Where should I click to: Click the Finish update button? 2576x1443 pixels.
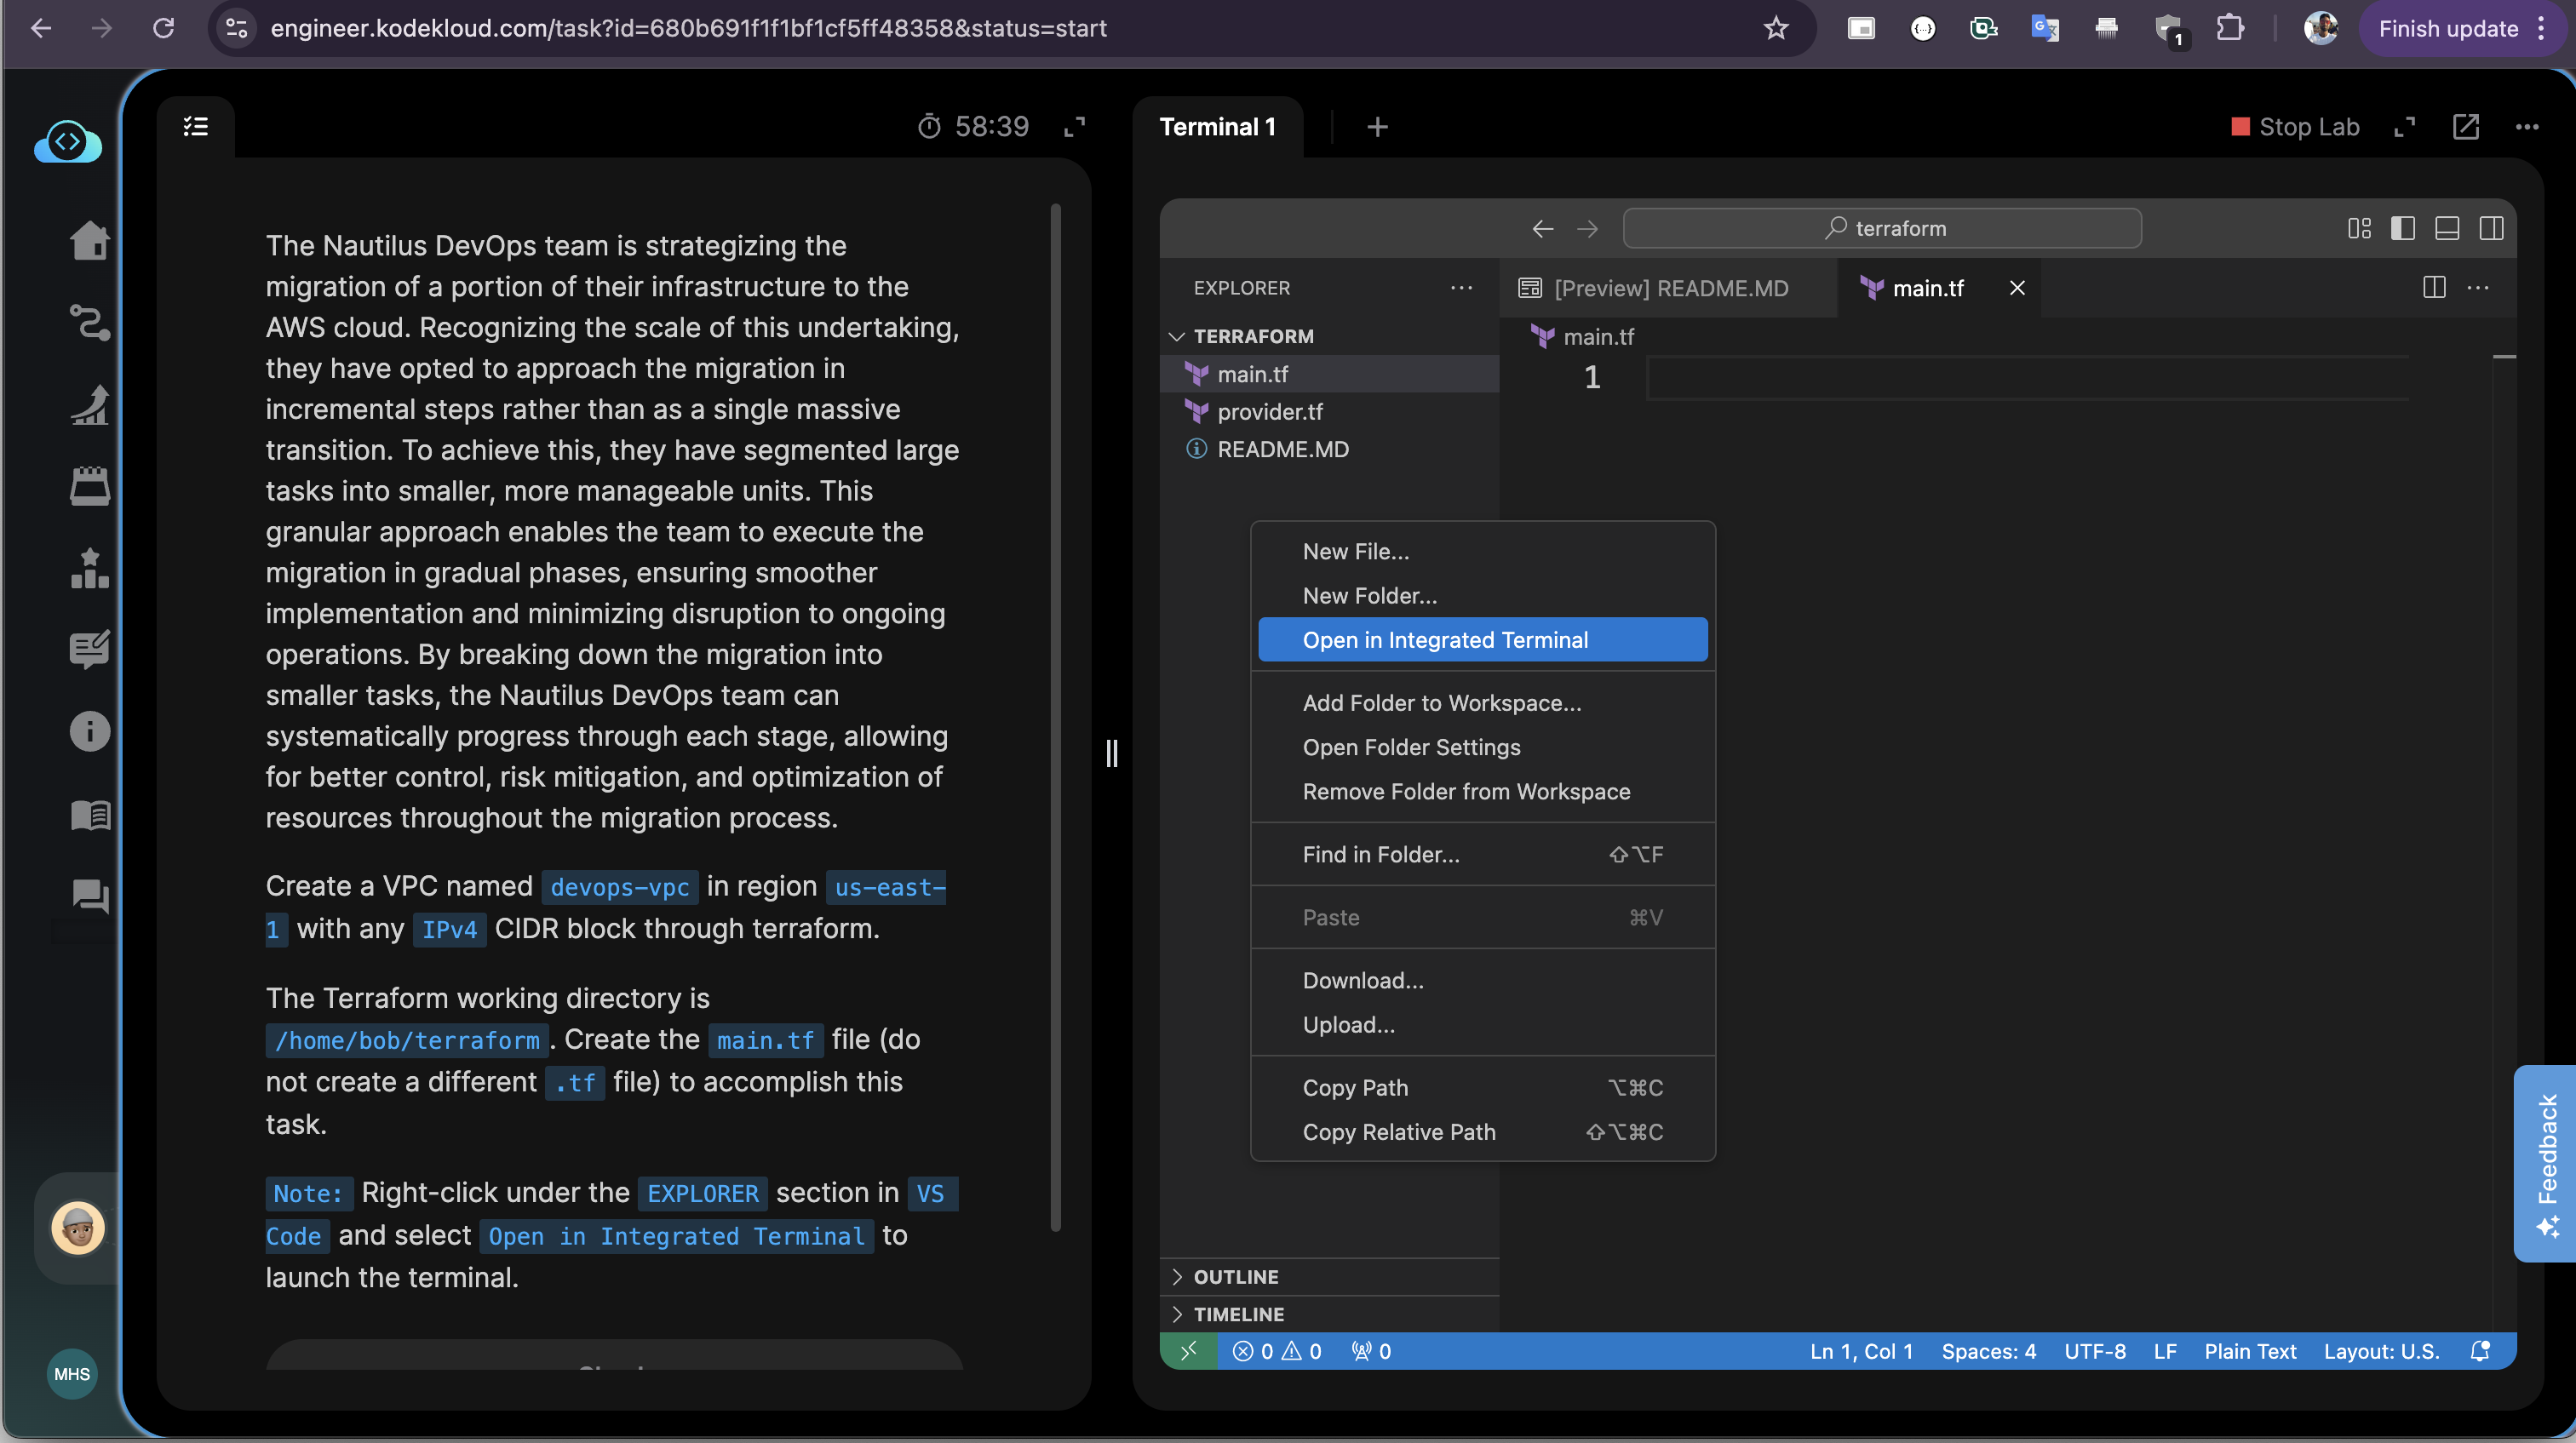(x=2448, y=28)
